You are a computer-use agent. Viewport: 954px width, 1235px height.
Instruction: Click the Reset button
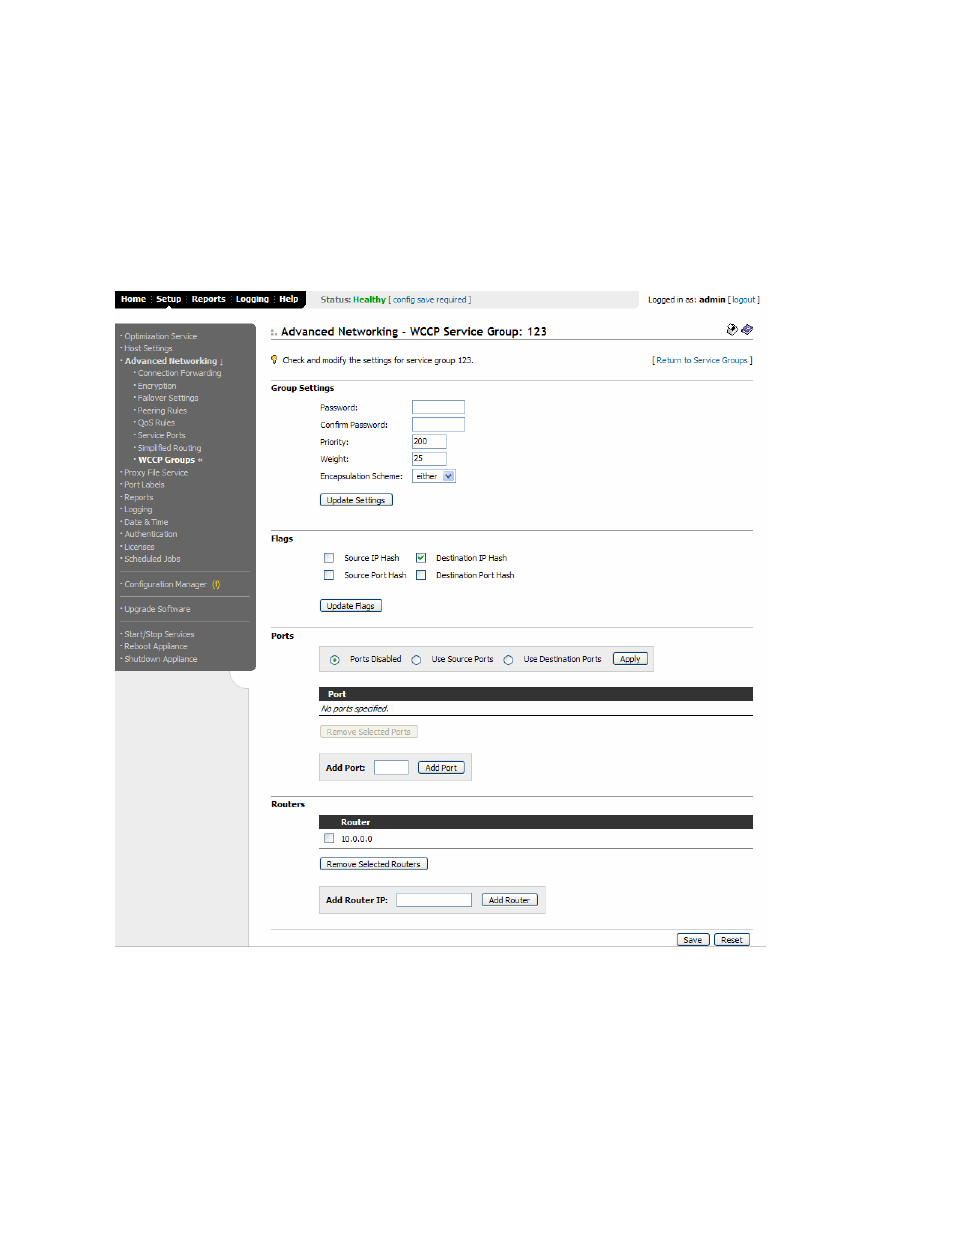[732, 940]
